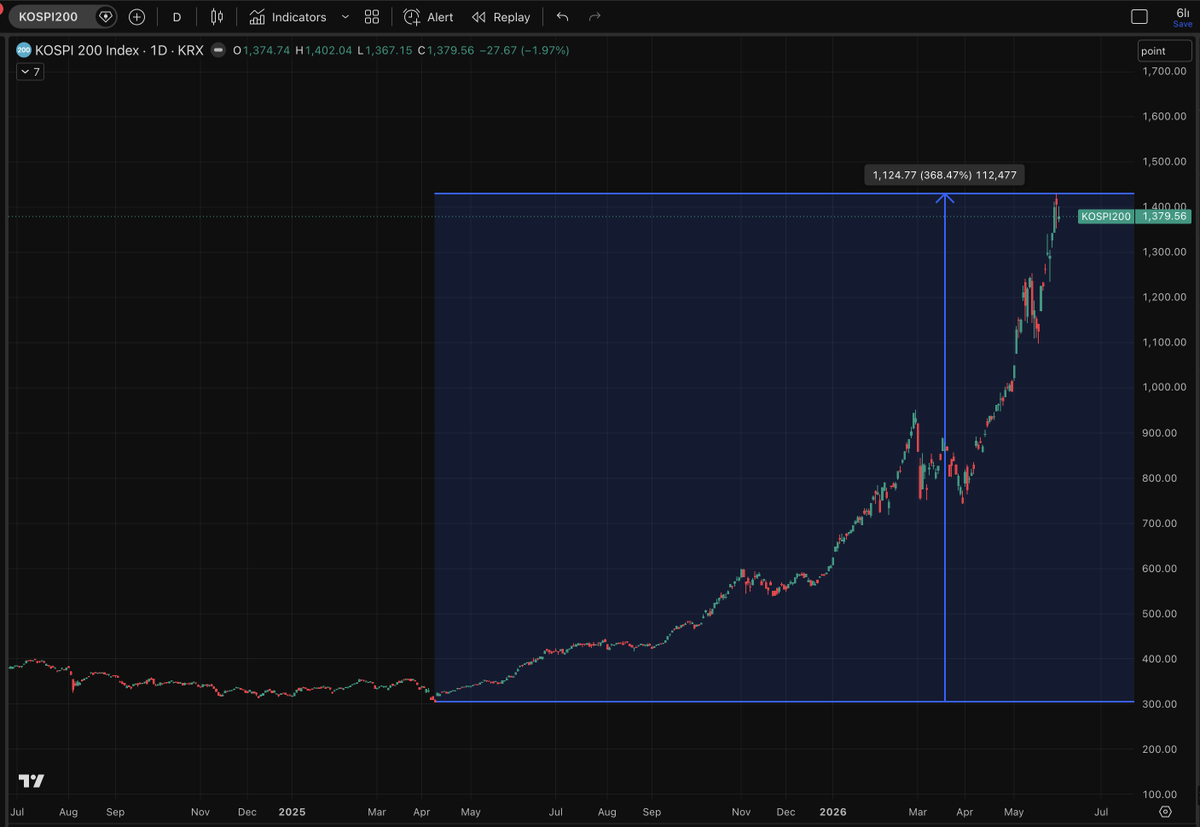This screenshot has height=827, width=1200.
Task: Click the Jul label at time axis start
Action: 17,812
